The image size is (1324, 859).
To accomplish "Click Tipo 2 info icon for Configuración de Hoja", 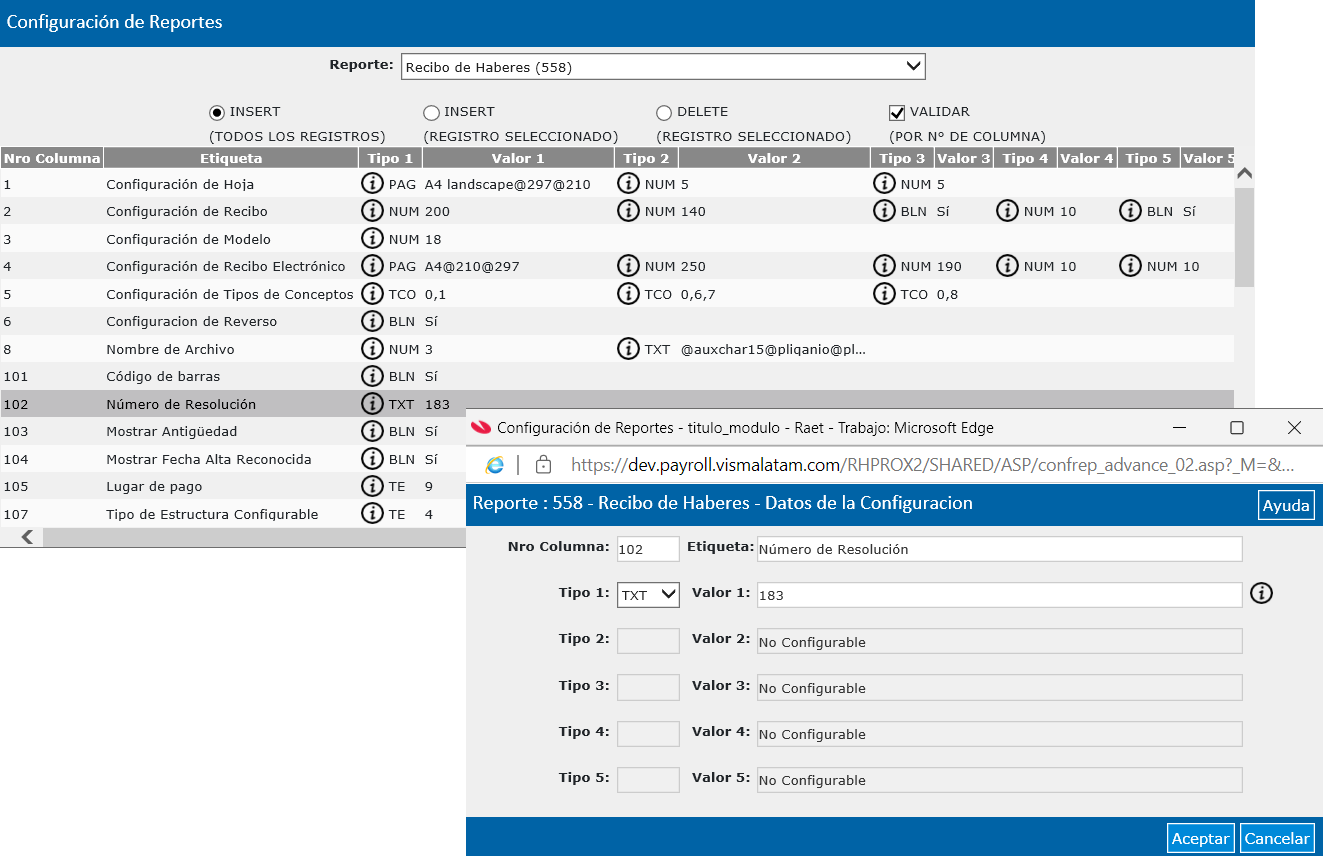I will 628,184.
